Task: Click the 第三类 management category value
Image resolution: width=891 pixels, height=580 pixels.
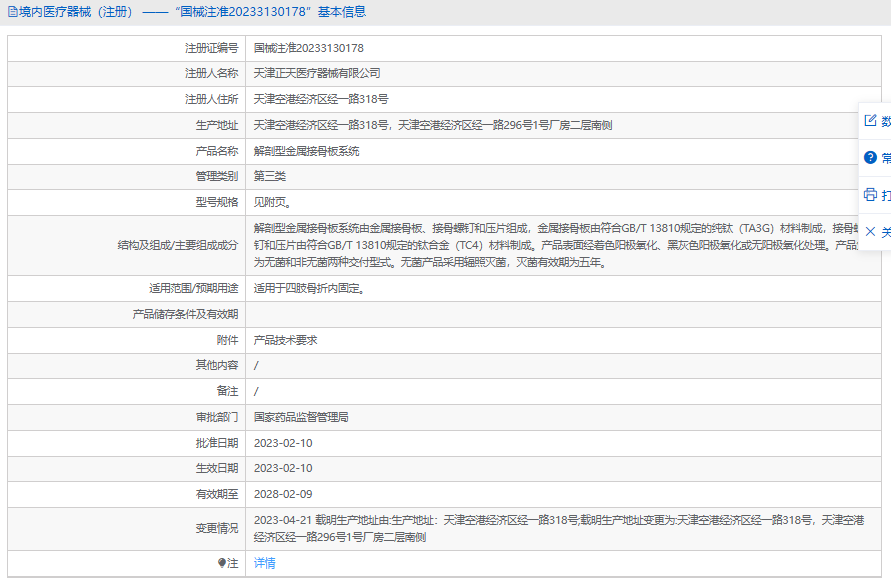Action: [x=270, y=177]
